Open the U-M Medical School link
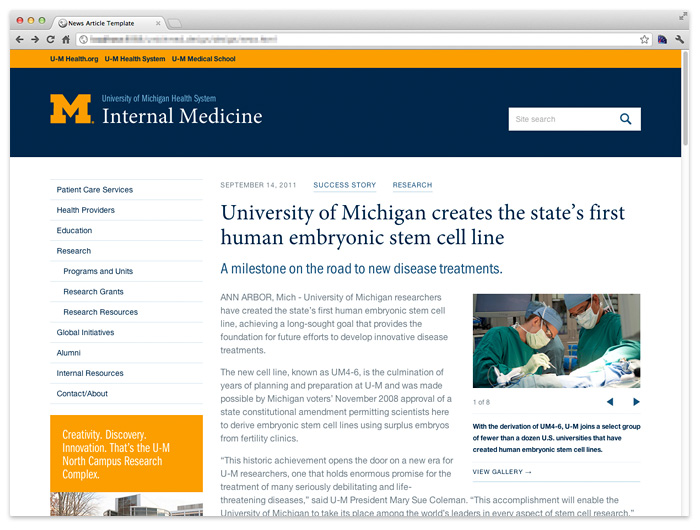Viewport: 700px width, 530px height. [204, 59]
